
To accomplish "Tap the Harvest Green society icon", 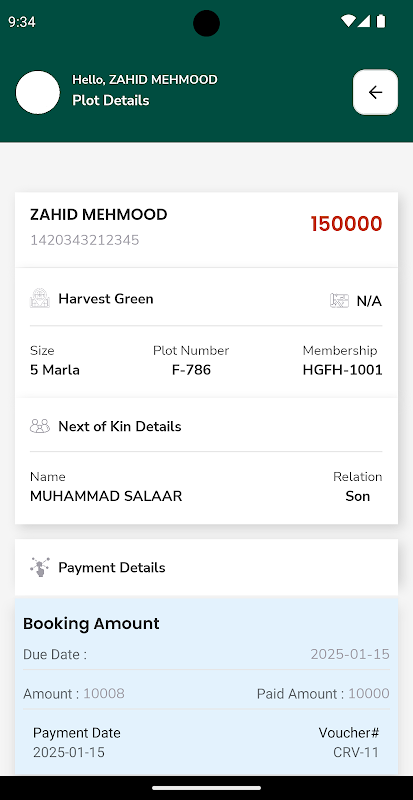I will pyautogui.click(x=40, y=298).
